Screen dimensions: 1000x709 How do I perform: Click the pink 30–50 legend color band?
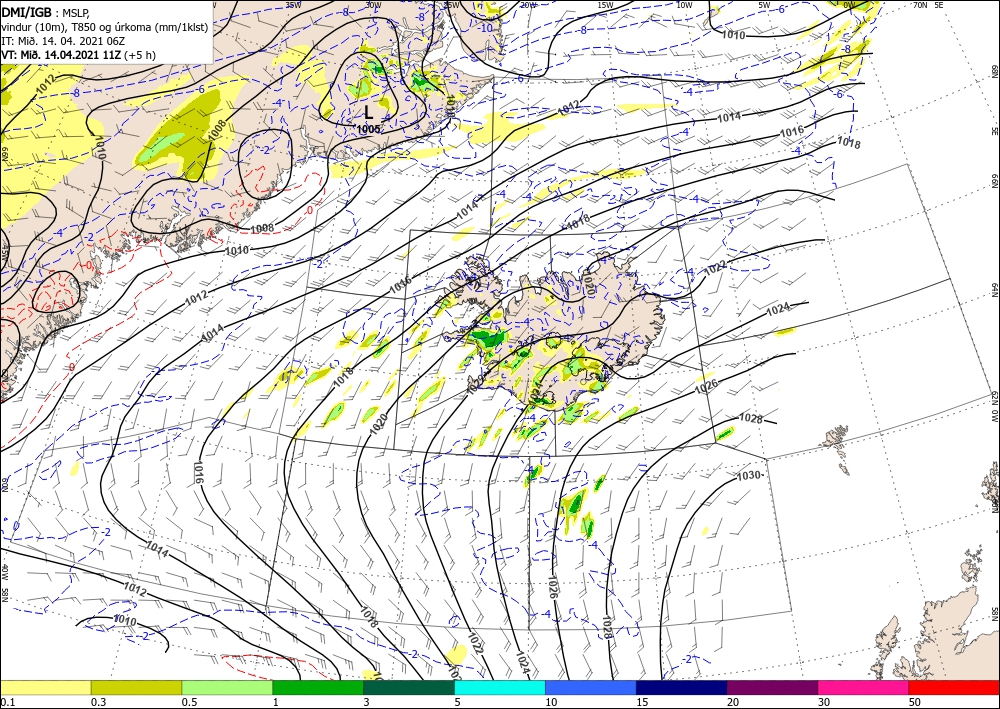click(864, 687)
